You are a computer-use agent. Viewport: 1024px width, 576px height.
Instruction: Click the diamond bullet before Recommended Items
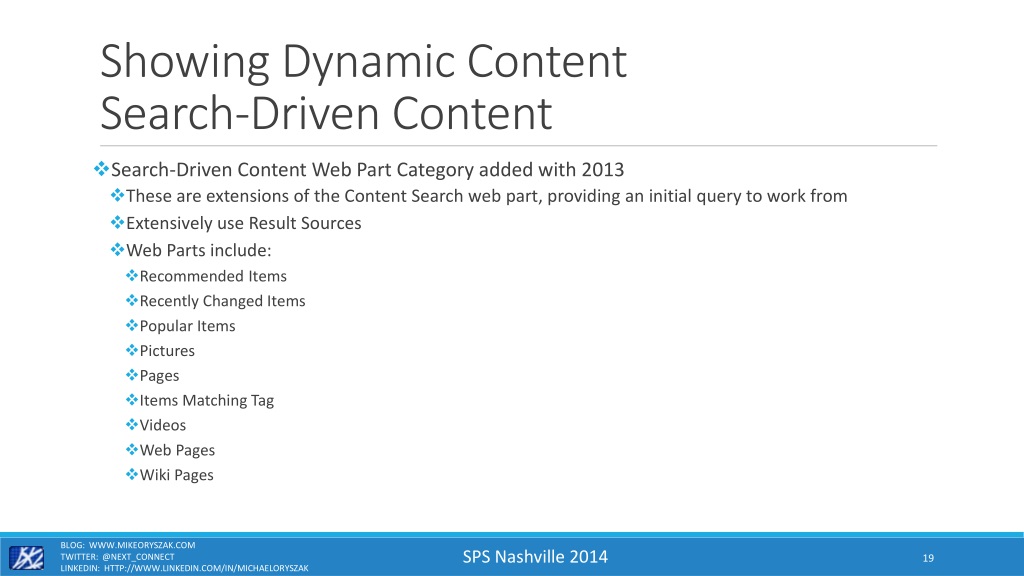pyautogui.click(x=132, y=276)
